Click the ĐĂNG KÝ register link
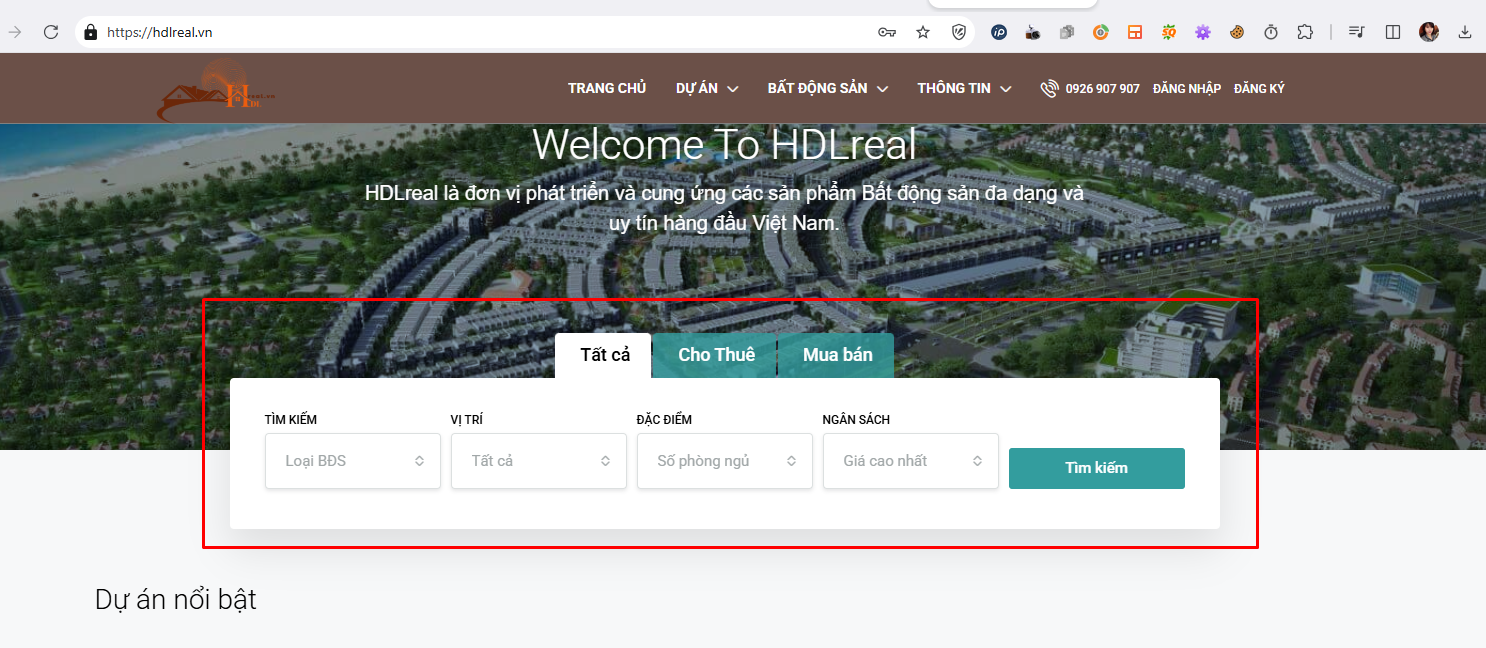 point(1259,88)
